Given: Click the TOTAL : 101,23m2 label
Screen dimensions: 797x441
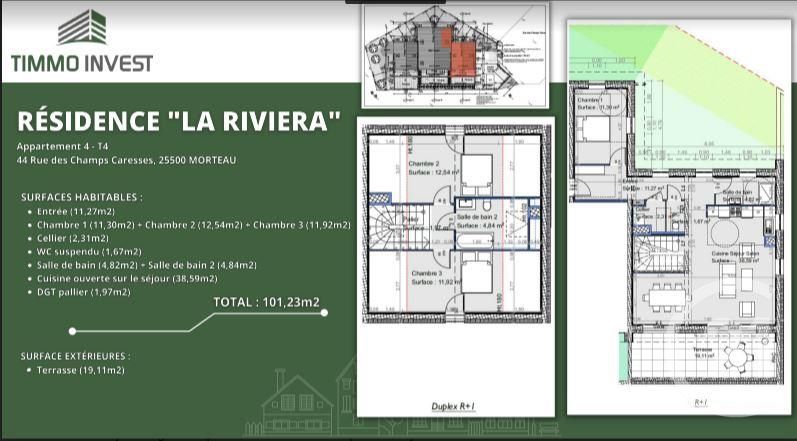Looking at the screenshot, I should tap(266, 302).
